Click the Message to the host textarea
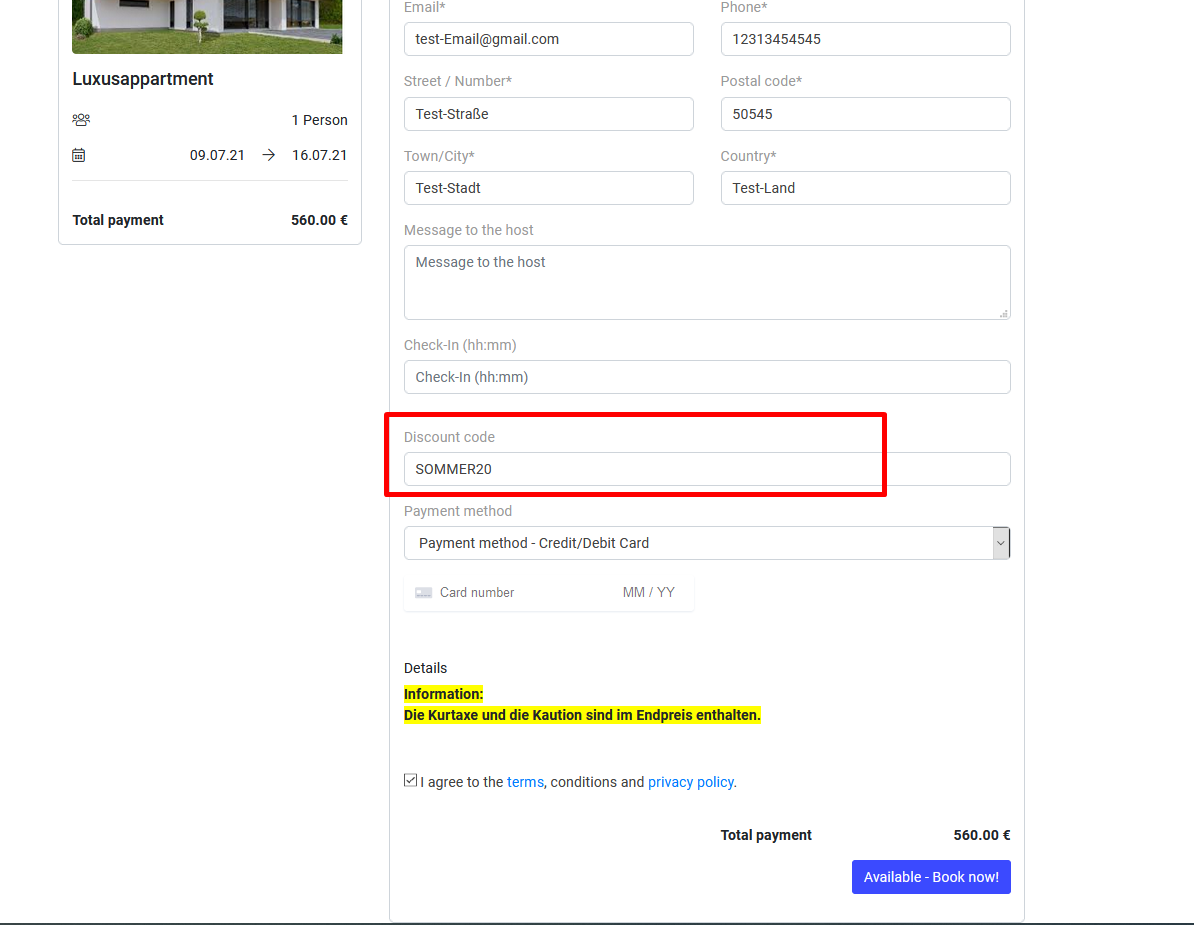1194x925 pixels. click(x=707, y=282)
